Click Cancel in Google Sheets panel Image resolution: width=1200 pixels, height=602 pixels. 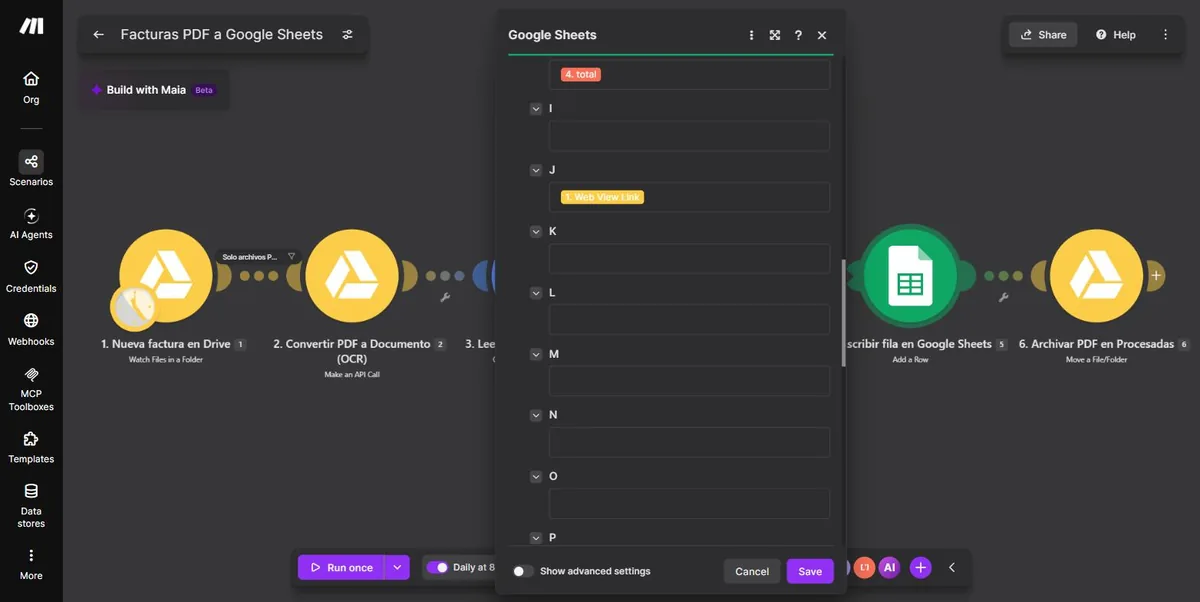[752, 571]
